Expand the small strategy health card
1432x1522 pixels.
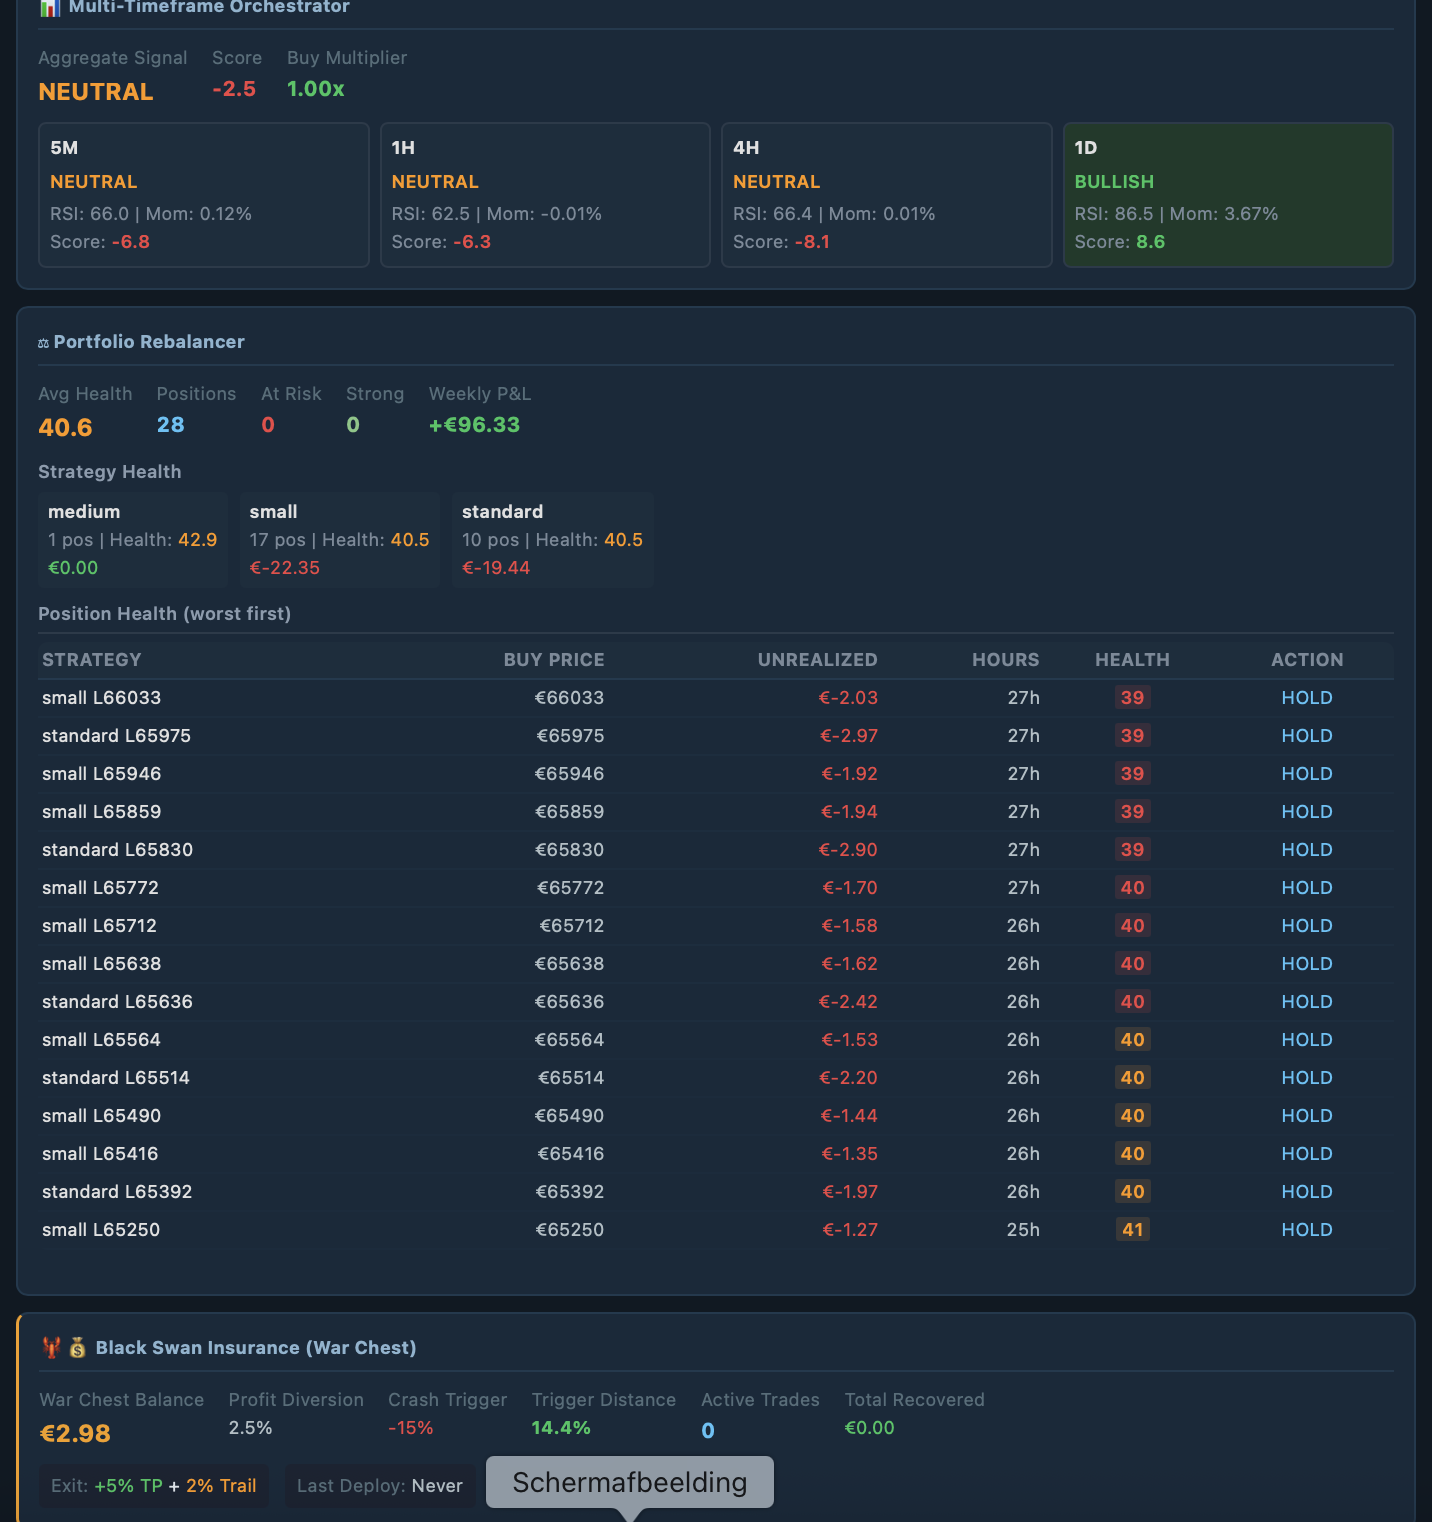pyautogui.click(x=338, y=539)
